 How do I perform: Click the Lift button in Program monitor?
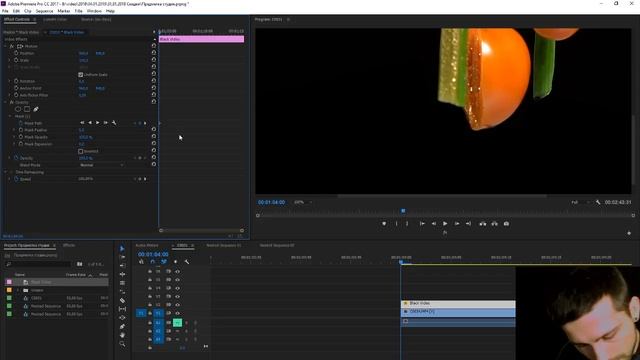[483, 224]
